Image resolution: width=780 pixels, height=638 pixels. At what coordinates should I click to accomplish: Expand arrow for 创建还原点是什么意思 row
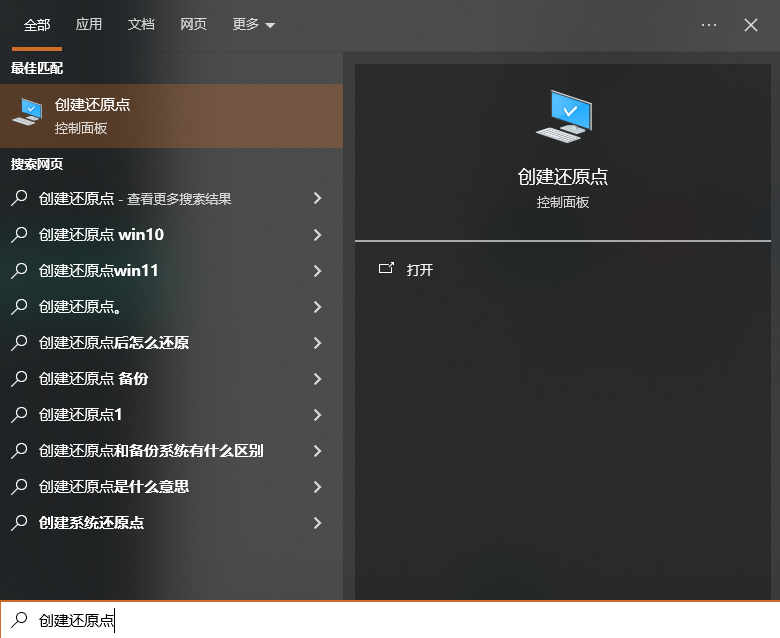coord(317,487)
